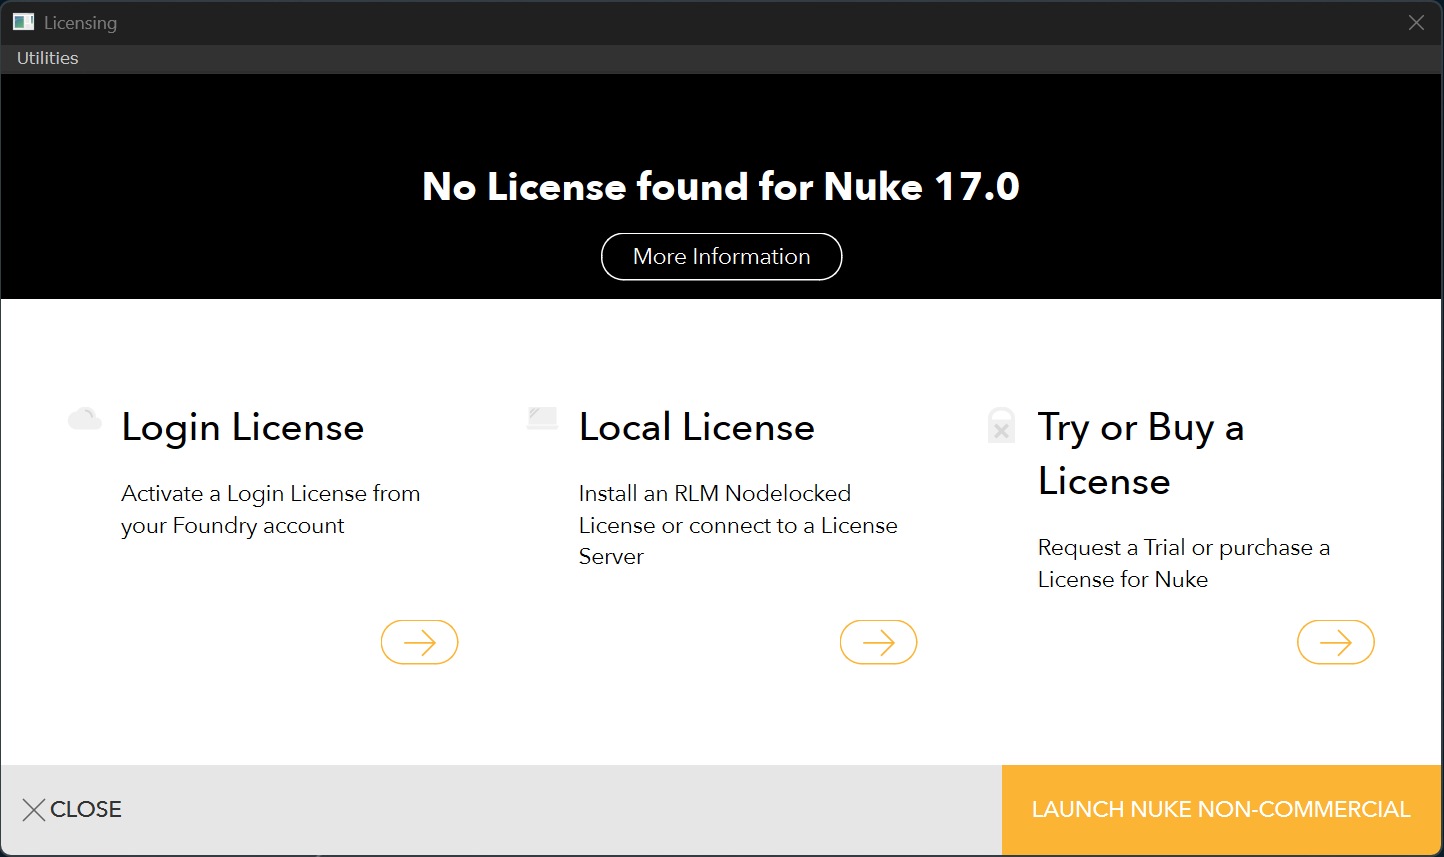Open the Utilities menu

click(x=47, y=58)
